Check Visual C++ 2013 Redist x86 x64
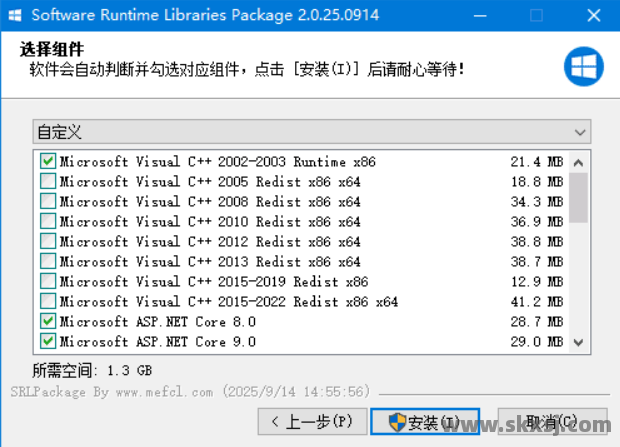620x447 pixels. point(48,261)
